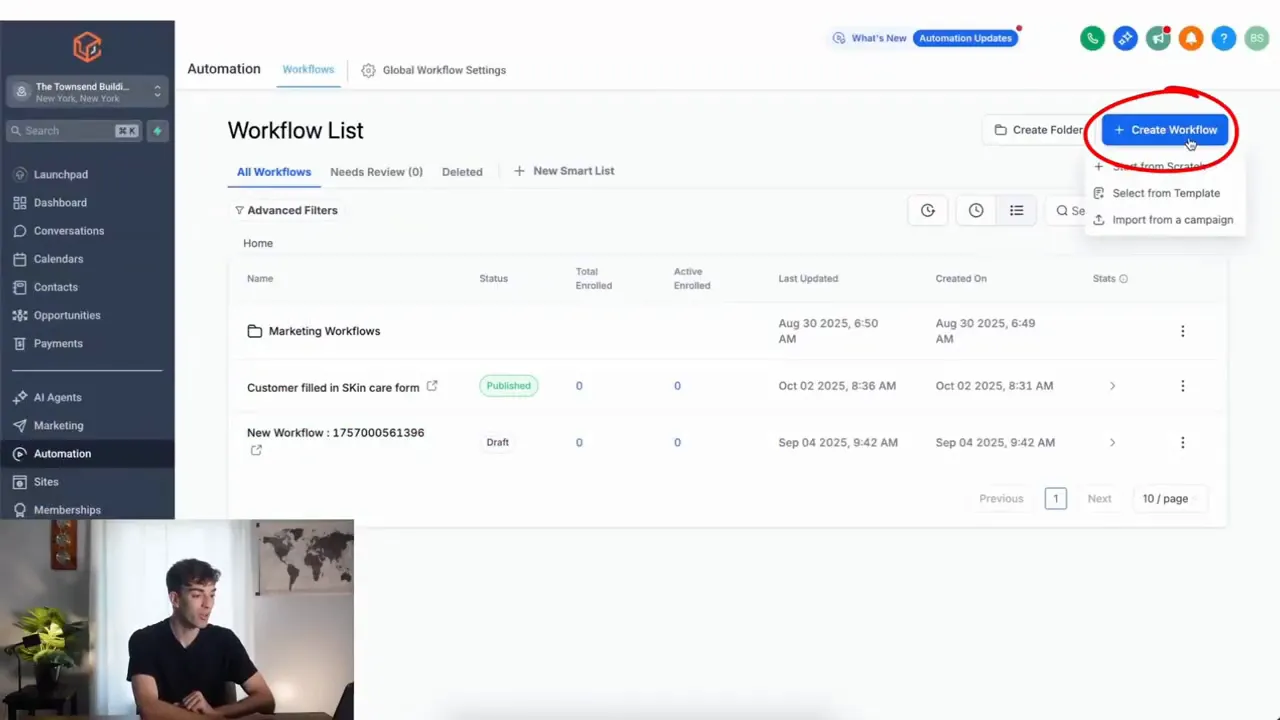This screenshot has height=720, width=1280.
Task: Open the 10 / page dropdown
Action: tap(1164, 498)
